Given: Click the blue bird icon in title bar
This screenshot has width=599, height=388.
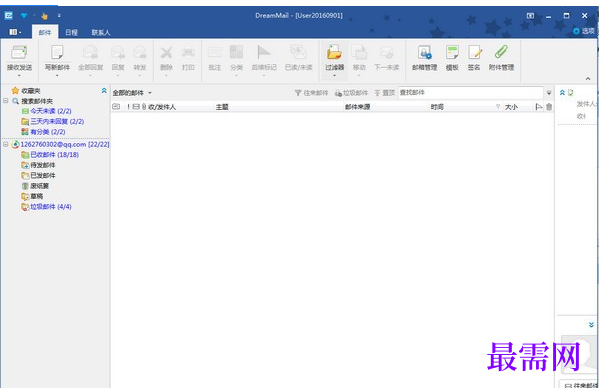Looking at the screenshot, I should click(x=24, y=15).
